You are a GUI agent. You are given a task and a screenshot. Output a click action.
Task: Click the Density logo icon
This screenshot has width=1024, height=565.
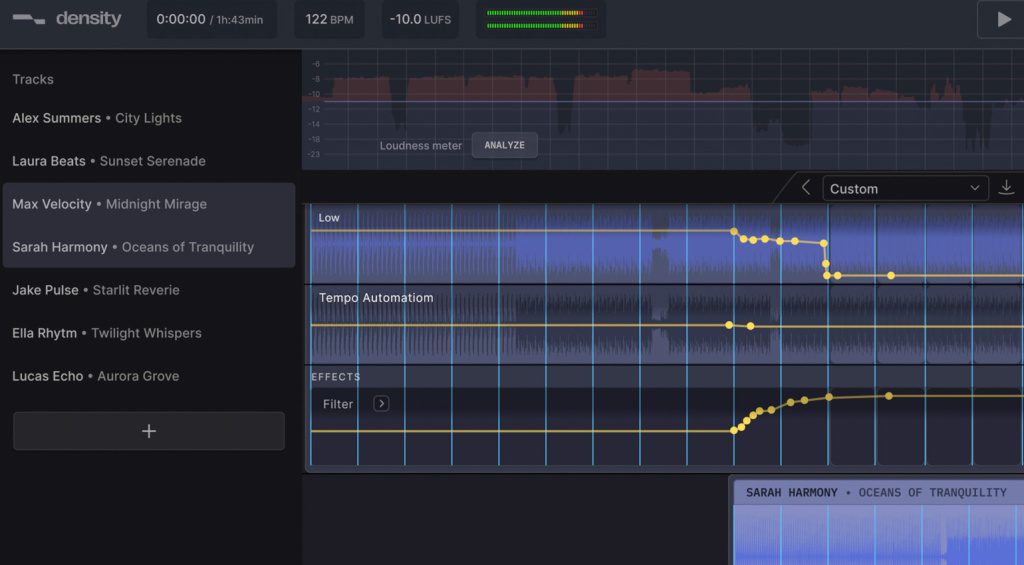[29, 19]
